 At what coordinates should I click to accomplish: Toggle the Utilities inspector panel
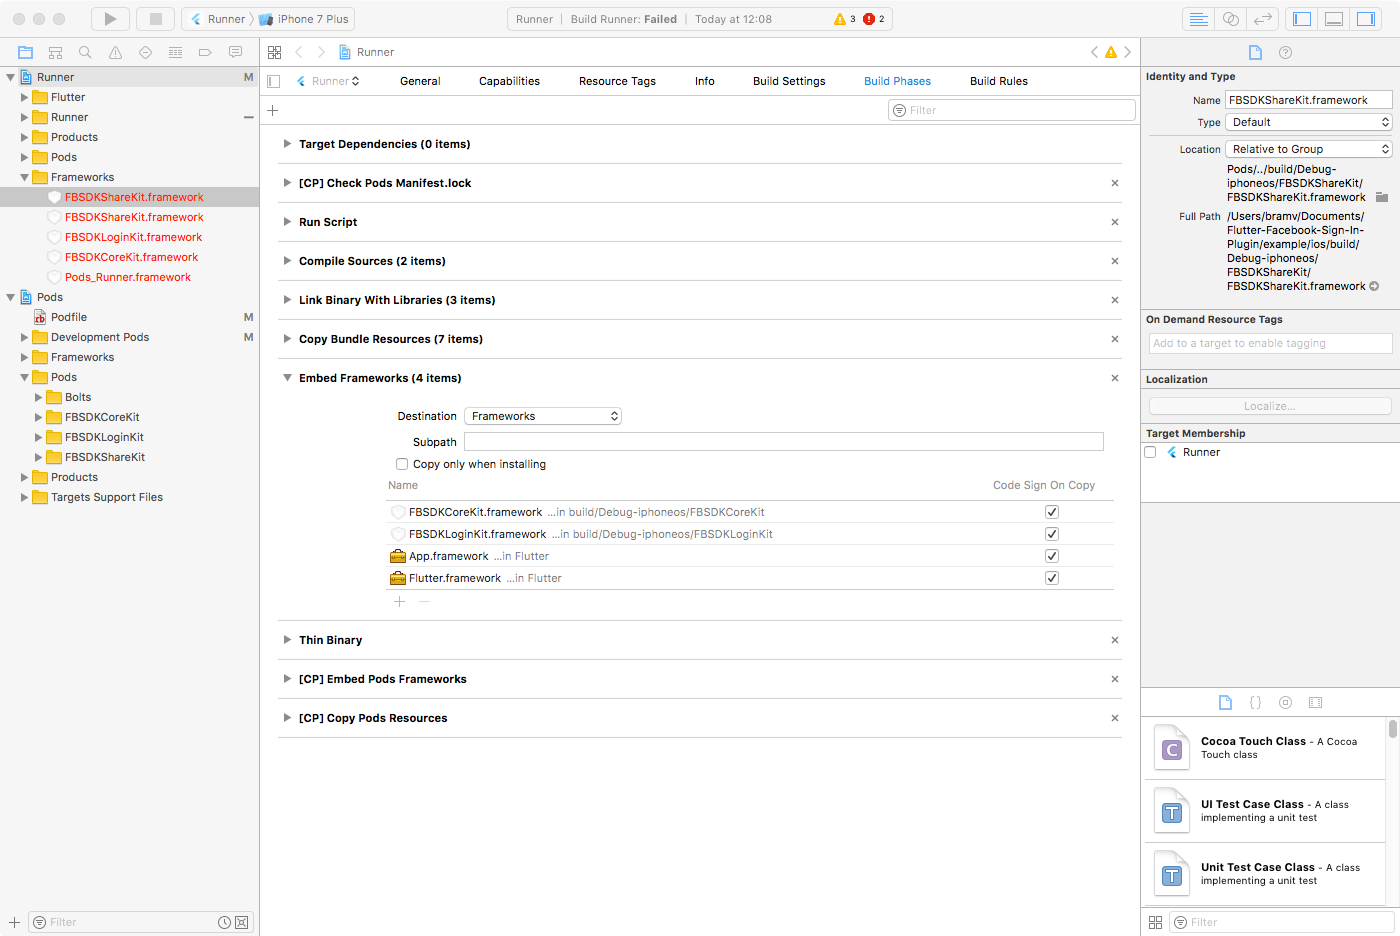(1365, 19)
